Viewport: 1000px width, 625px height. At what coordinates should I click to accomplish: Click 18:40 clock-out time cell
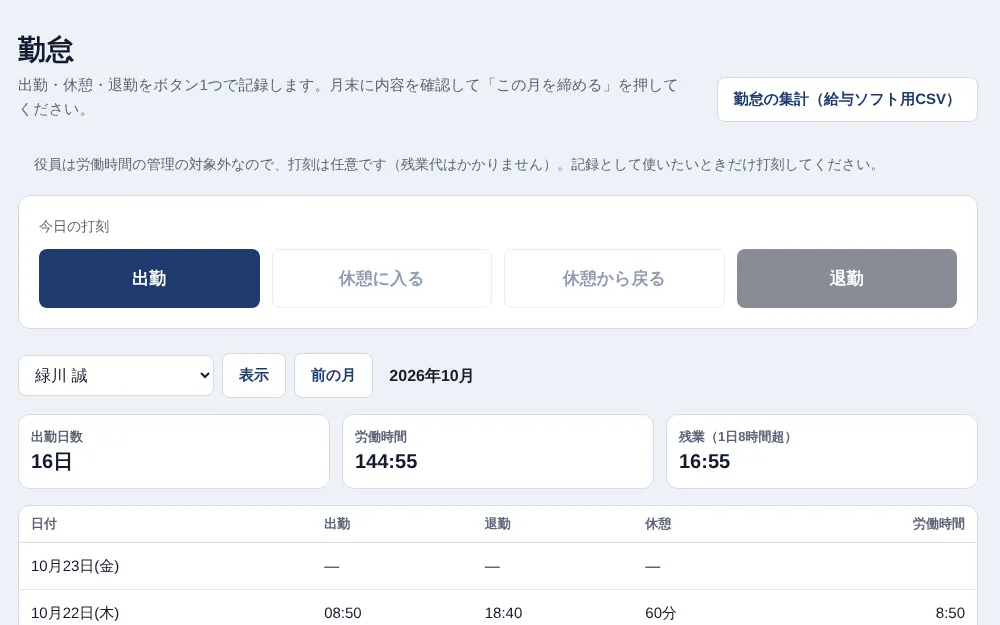(x=503, y=613)
